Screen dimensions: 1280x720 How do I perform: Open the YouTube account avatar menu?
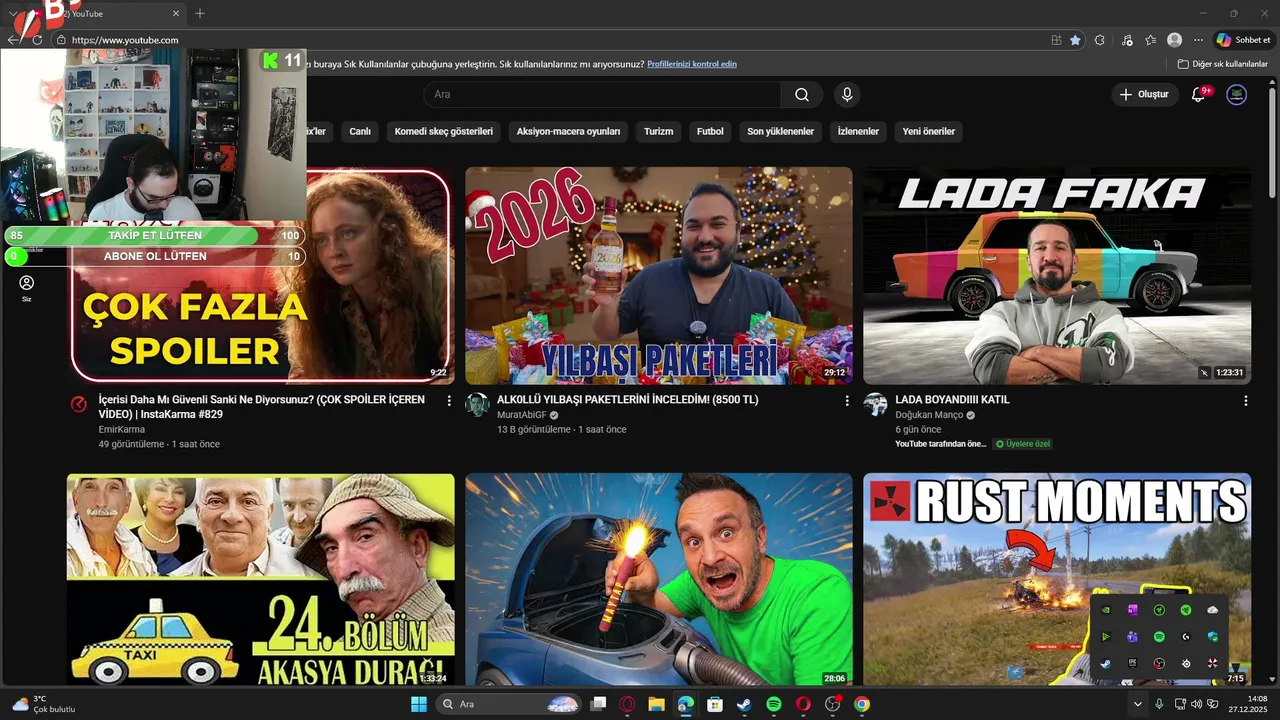tap(1237, 94)
